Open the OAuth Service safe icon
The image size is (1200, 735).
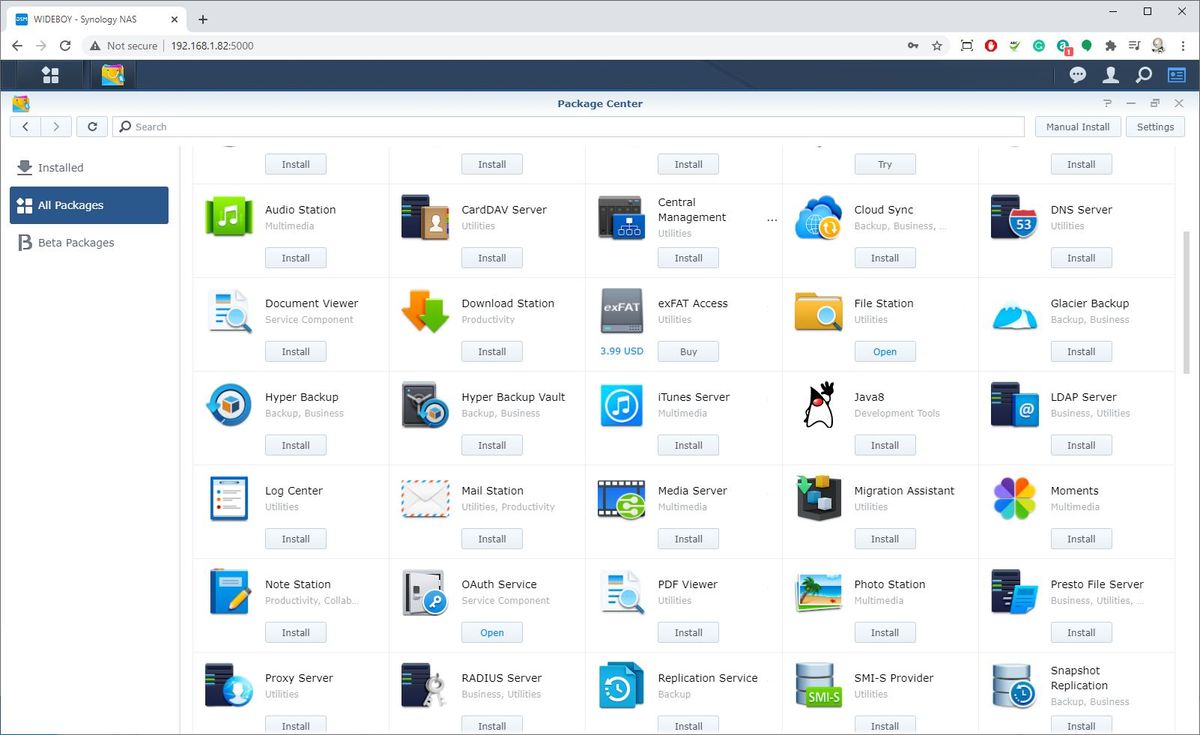point(425,592)
